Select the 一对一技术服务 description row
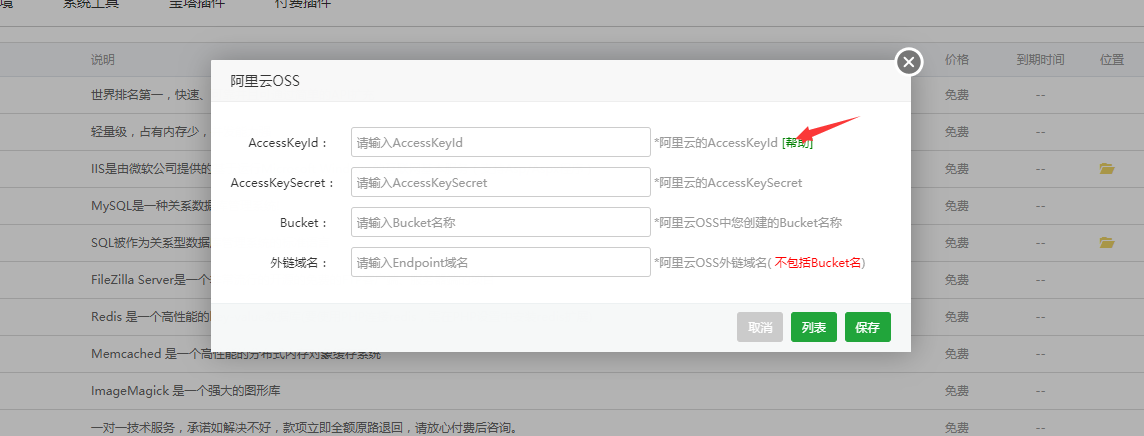Viewport: 1144px width, 436px height. click(305, 427)
